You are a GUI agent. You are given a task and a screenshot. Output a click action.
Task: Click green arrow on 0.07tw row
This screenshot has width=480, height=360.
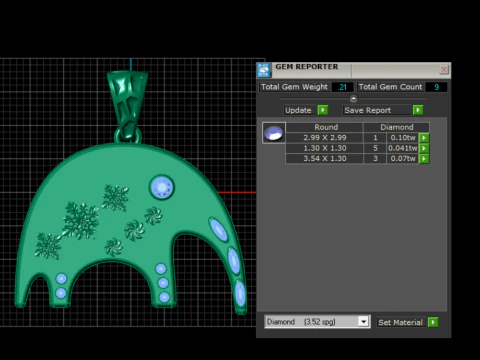(424, 158)
